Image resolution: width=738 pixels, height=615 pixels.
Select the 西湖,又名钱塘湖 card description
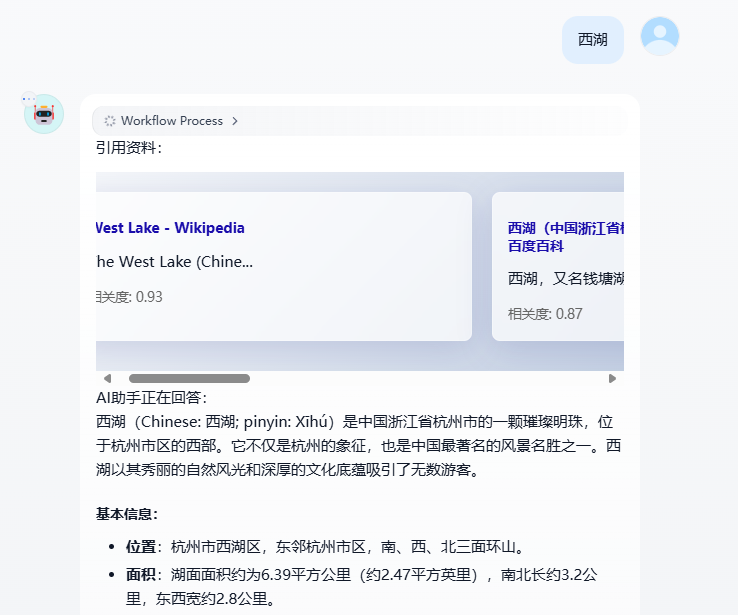[565, 278]
